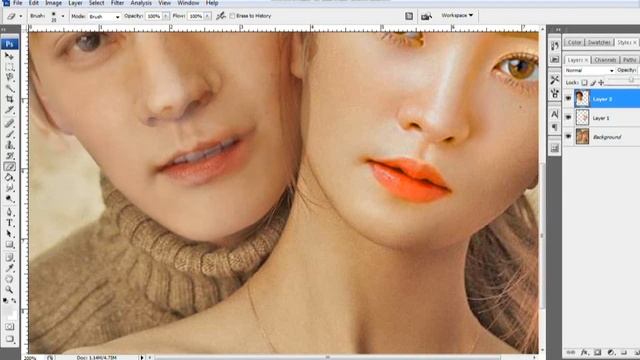Viewport: 640px width, 360px height.
Task: Hide Layer 1 with its eye icon
Action: click(568, 117)
